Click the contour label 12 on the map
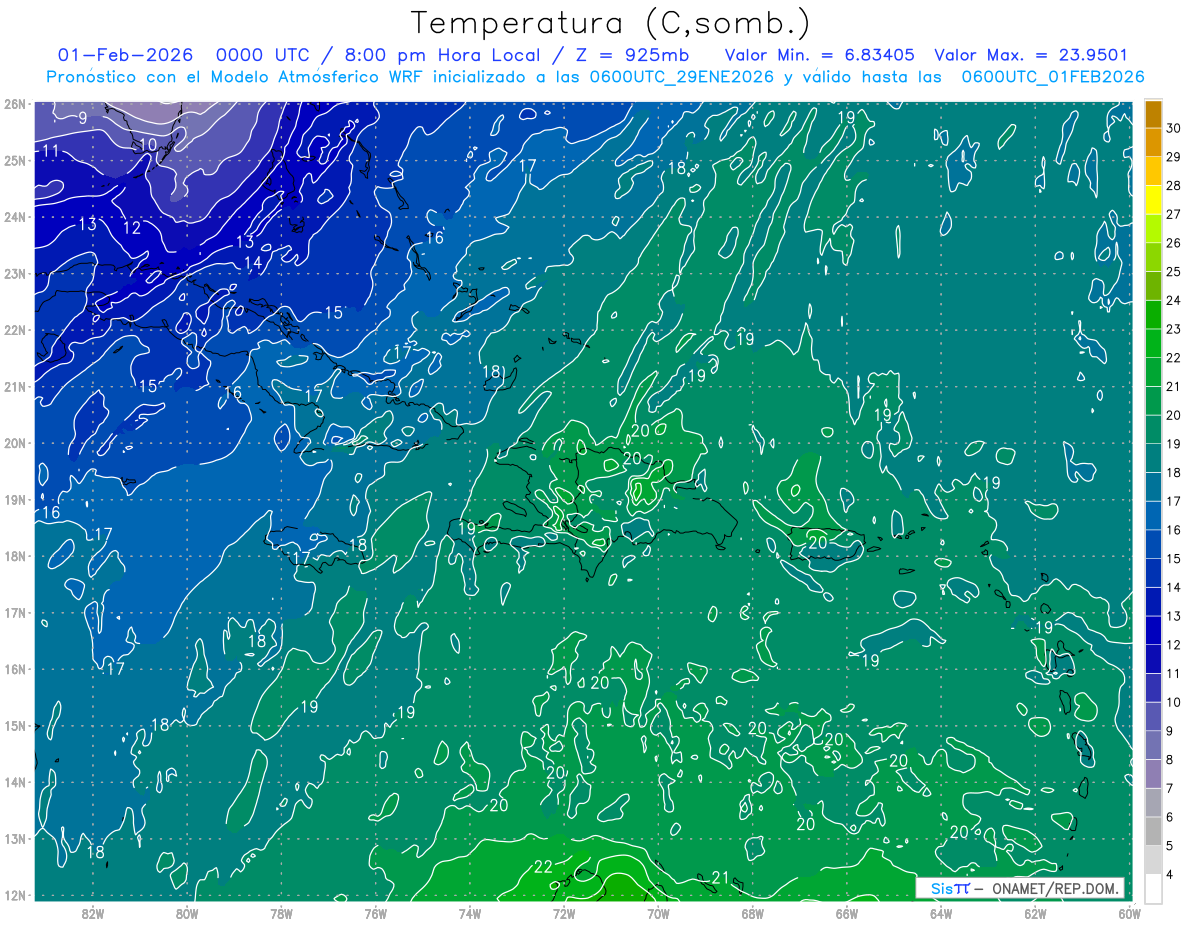The width and height of the screenshot is (1200, 927). click(x=132, y=228)
